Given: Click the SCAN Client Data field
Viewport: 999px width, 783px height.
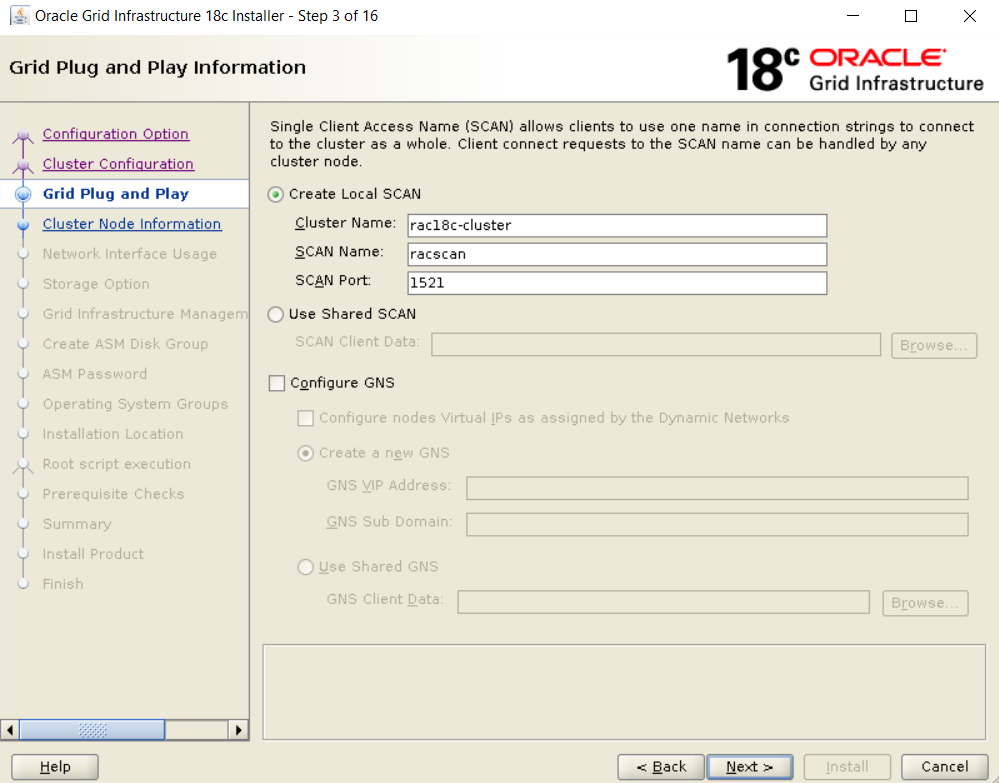Looking at the screenshot, I should [656, 345].
